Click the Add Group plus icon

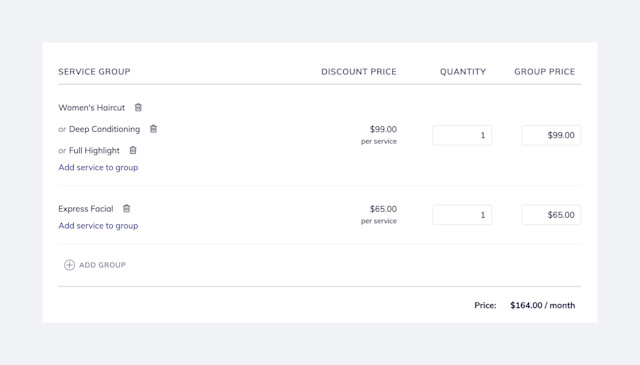[69, 265]
